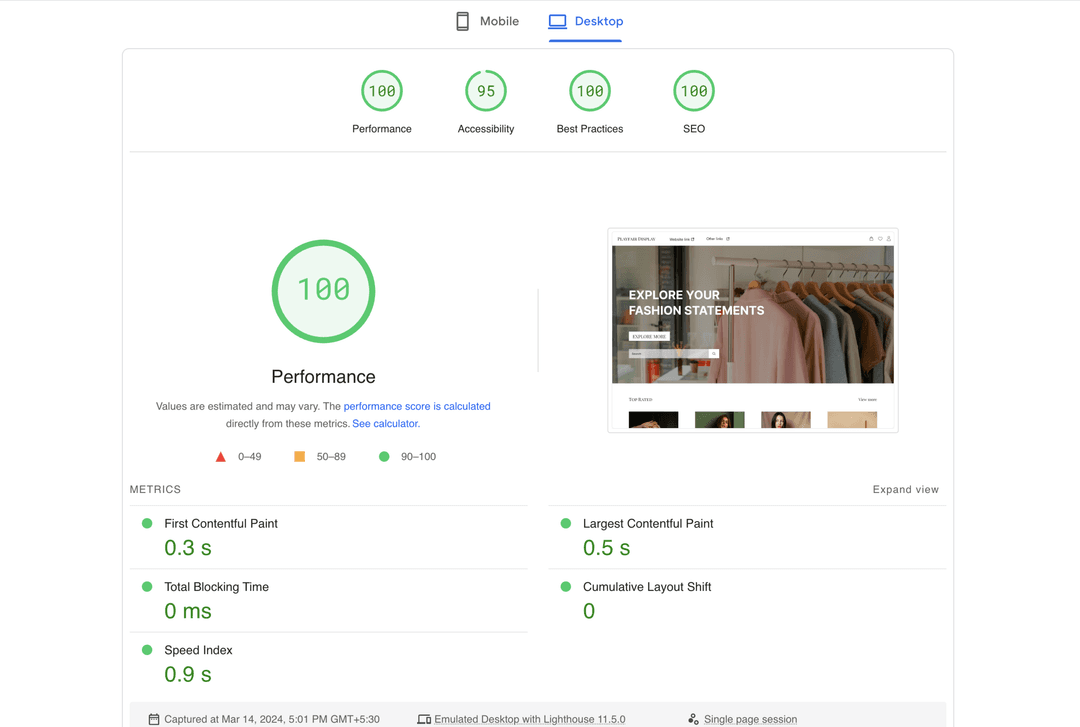Click the calendar icon beside capture date
This screenshot has height=727, width=1080.
pyautogui.click(x=154, y=719)
